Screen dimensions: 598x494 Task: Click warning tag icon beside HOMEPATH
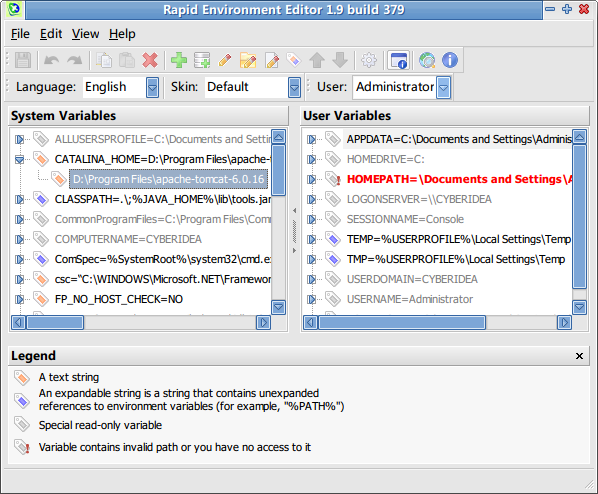pos(333,179)
